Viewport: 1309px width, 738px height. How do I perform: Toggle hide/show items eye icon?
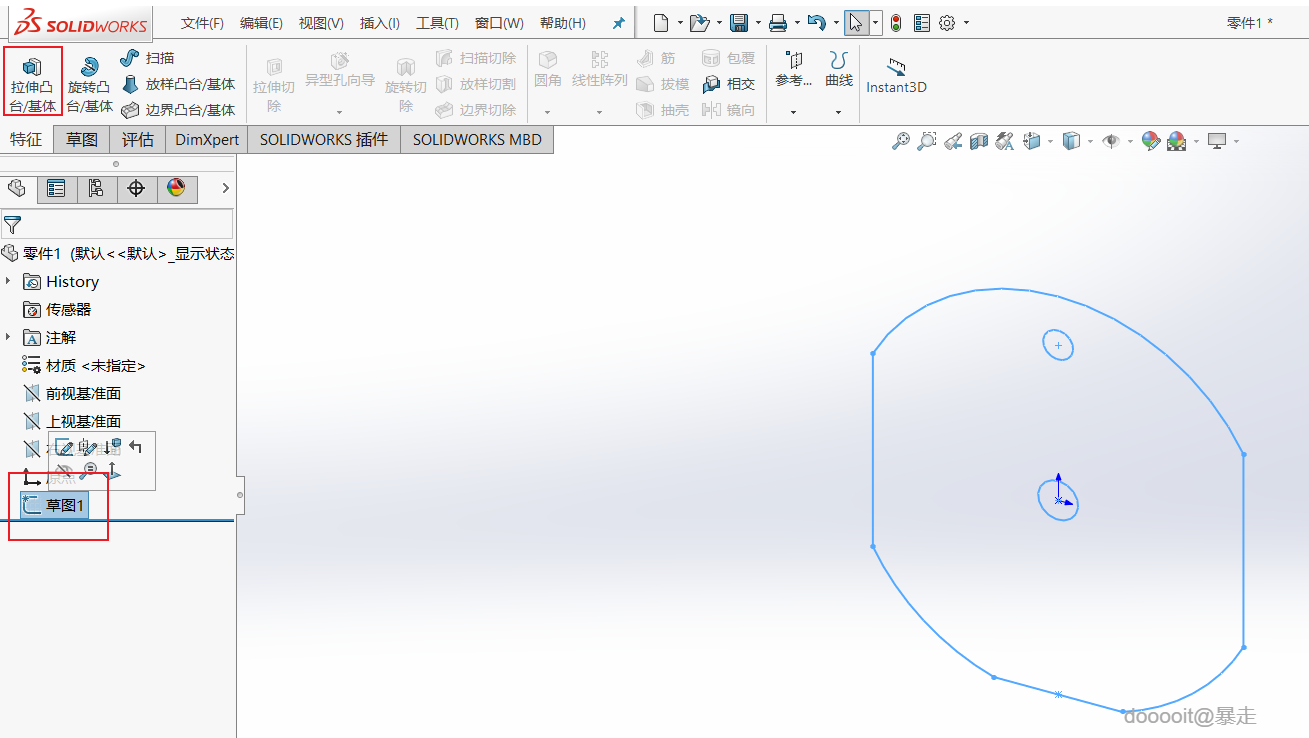tap(1110, 141)
